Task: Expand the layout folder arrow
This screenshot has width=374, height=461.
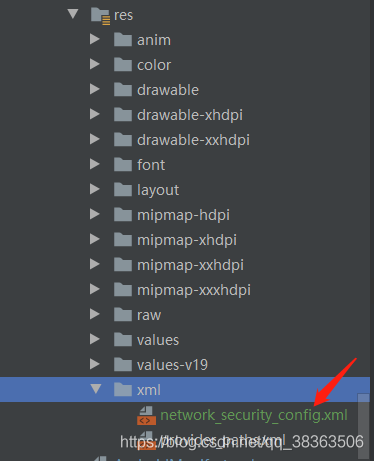Action: [x=95, y=189]
